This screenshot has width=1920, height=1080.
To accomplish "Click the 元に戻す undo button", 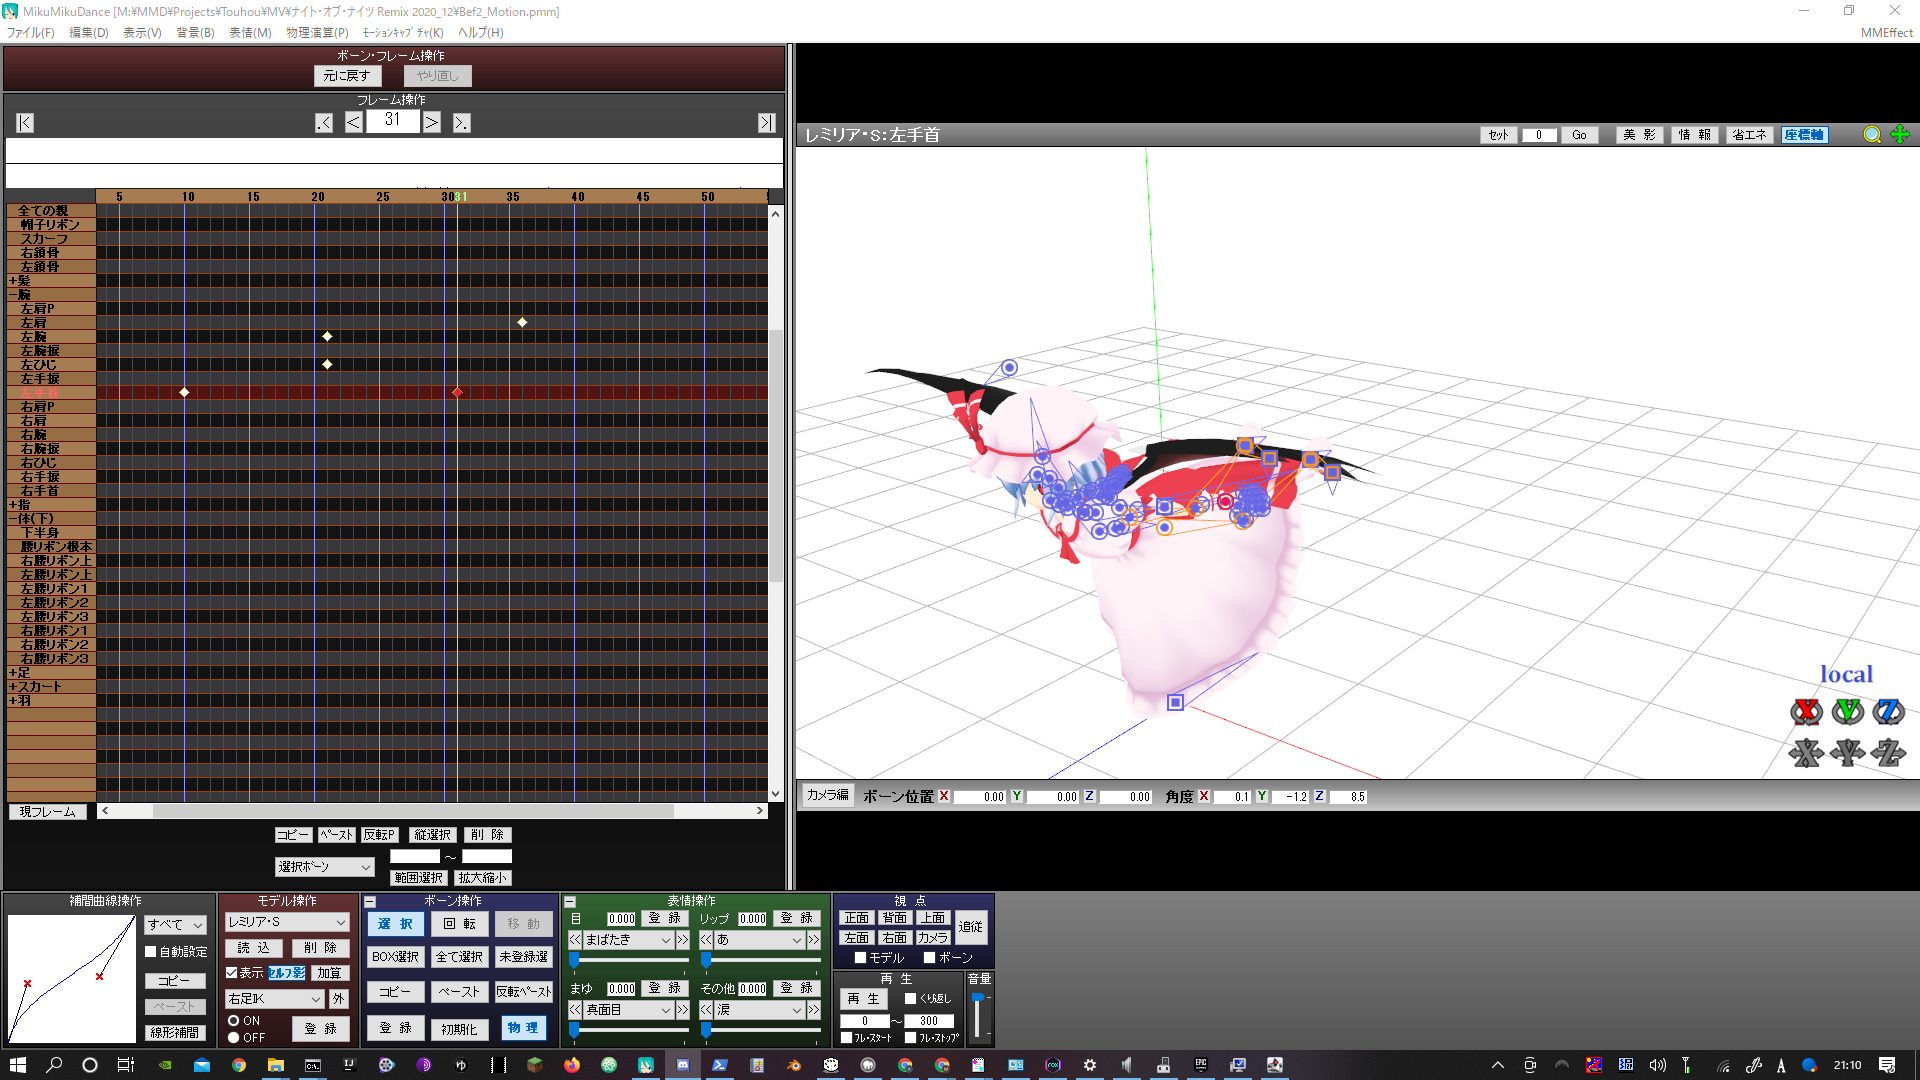I will (347, 76).
